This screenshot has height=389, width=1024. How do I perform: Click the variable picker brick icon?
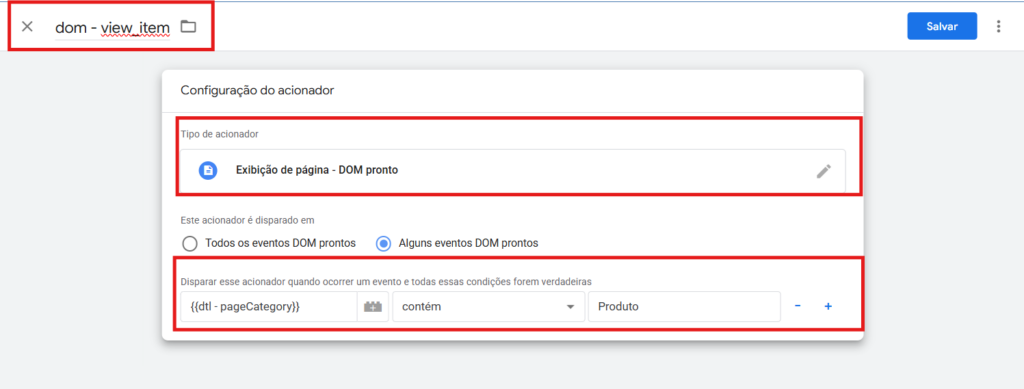point(373,306)
